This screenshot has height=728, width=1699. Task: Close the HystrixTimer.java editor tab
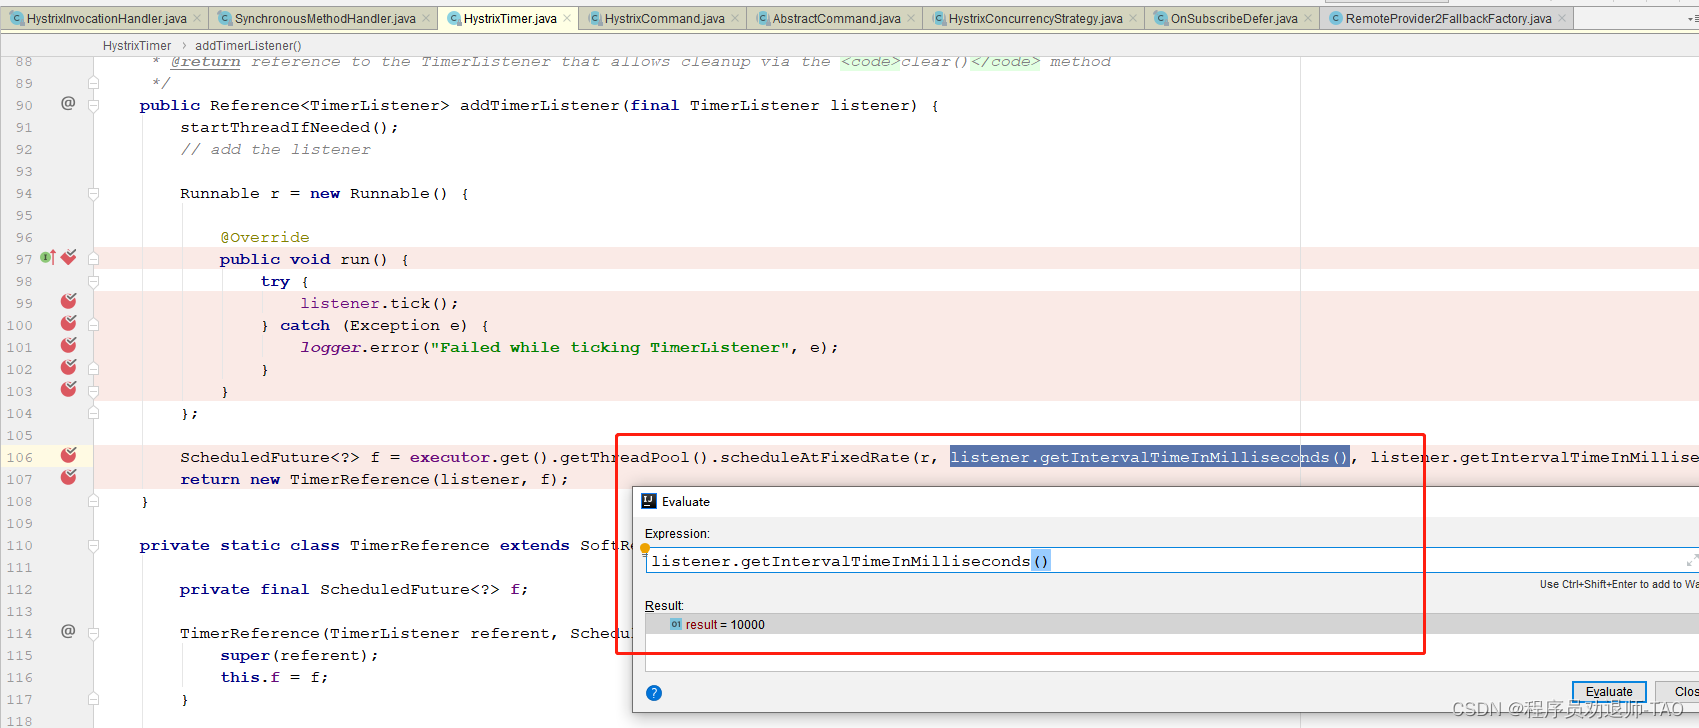tap(568, 18)
